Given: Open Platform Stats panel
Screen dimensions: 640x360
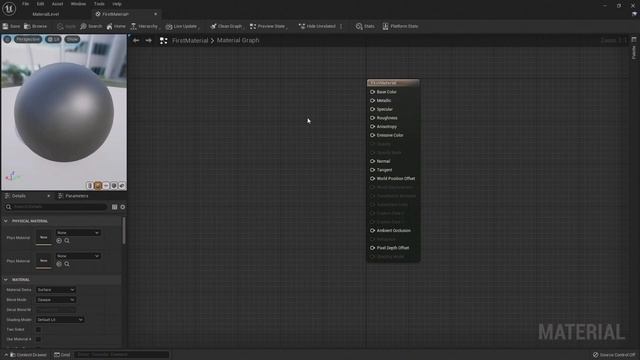Looking at the screenshot, I should [x=400, y=26].
